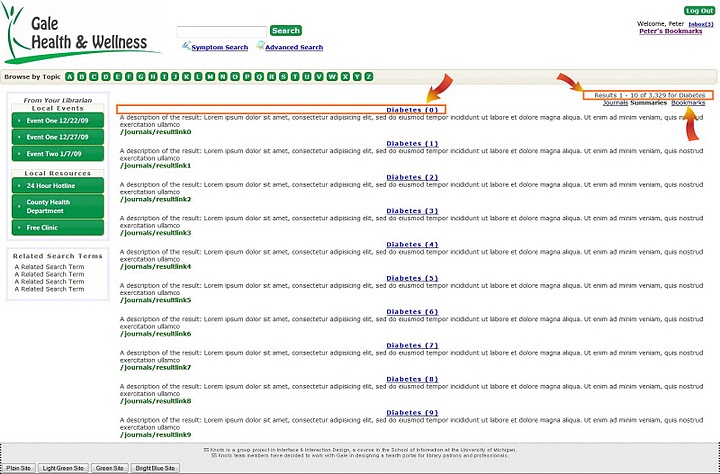The image size is (720, 474).
Task: Switch to the Bright Blue Site theme
Action: 155,468
